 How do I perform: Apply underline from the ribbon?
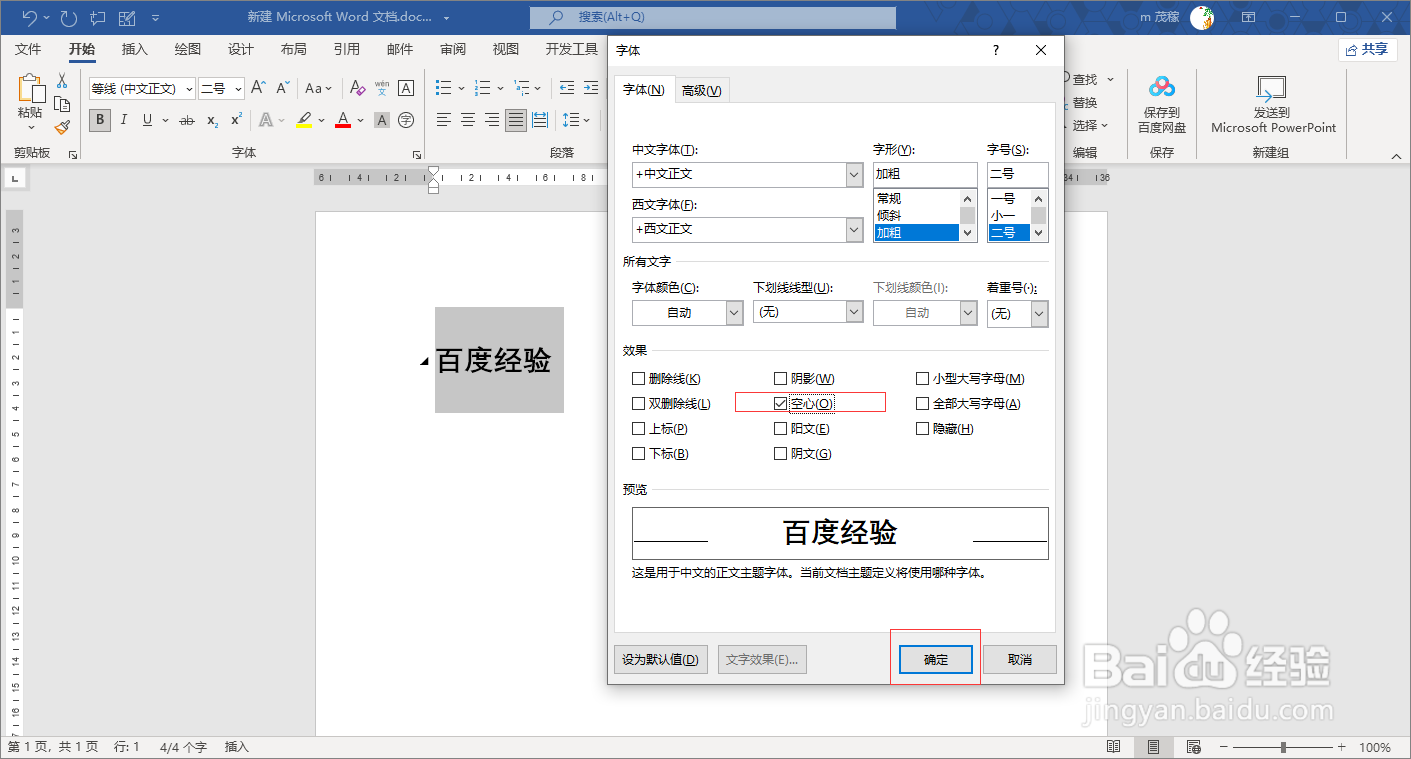(148, 120)
